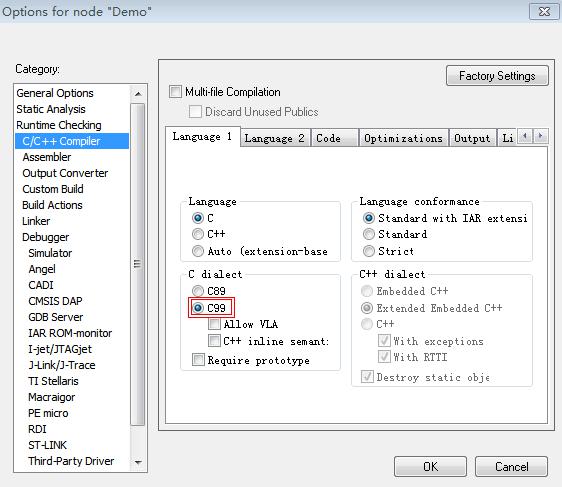Image resolution: width=562 pixels, height=487 pixels.
Task: Toggle Require prototypes checkbox
Action: [198, 359]
